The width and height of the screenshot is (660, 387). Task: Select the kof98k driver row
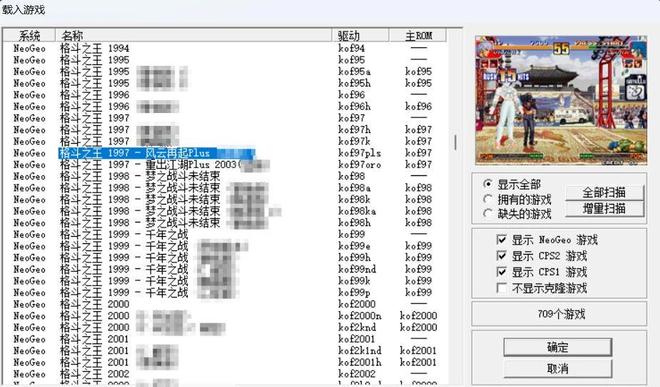(x=225, y=200)
